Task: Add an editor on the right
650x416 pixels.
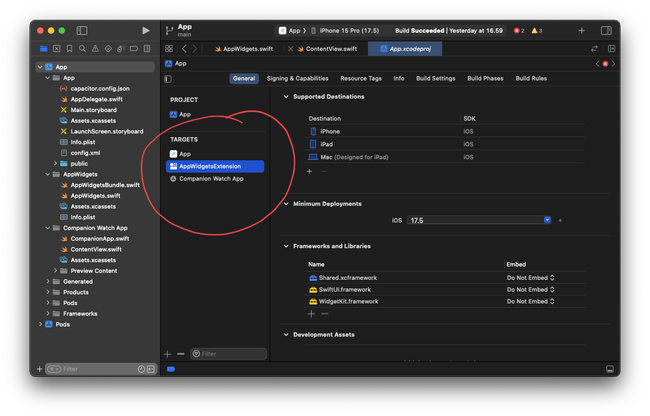Action: tap(611, 49)
